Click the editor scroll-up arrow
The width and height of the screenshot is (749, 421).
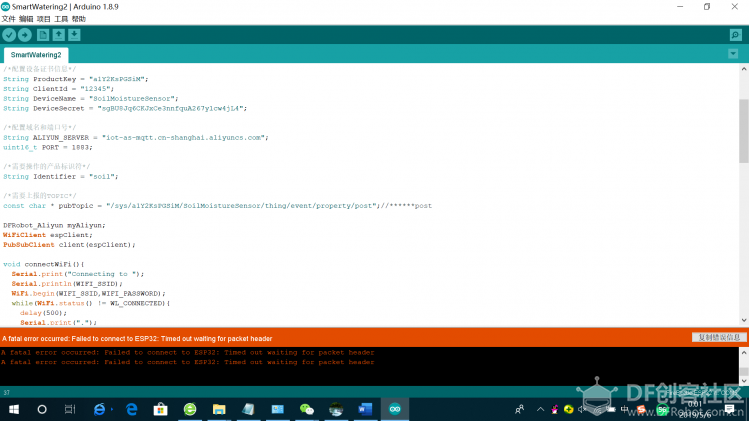coord(744,69)
